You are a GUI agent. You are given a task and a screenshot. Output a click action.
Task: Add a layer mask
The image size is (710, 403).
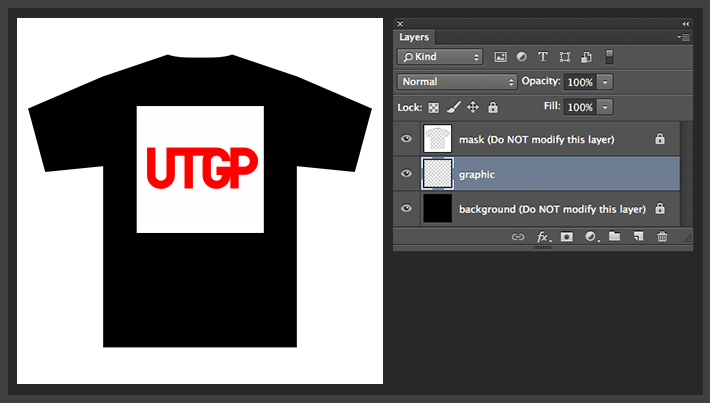click(x=566, y=237)
